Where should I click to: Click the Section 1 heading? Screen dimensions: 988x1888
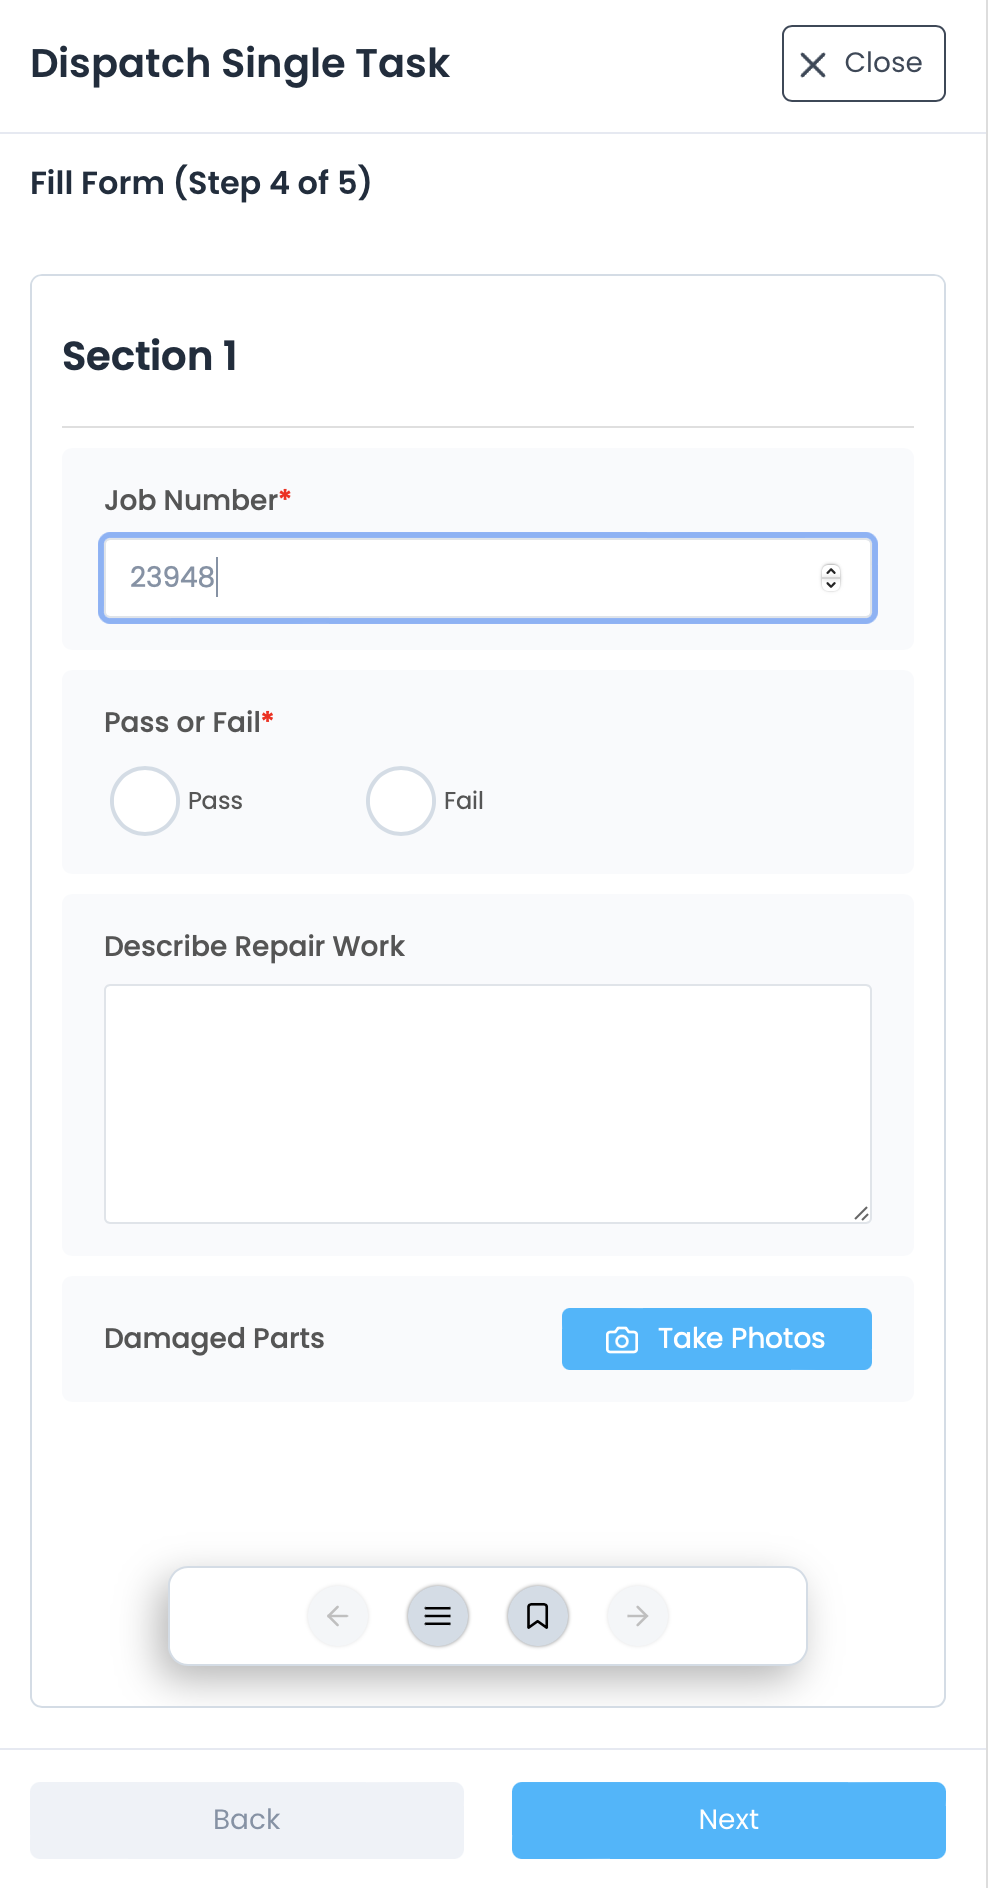pyautogui.click(x=151, y=356)
